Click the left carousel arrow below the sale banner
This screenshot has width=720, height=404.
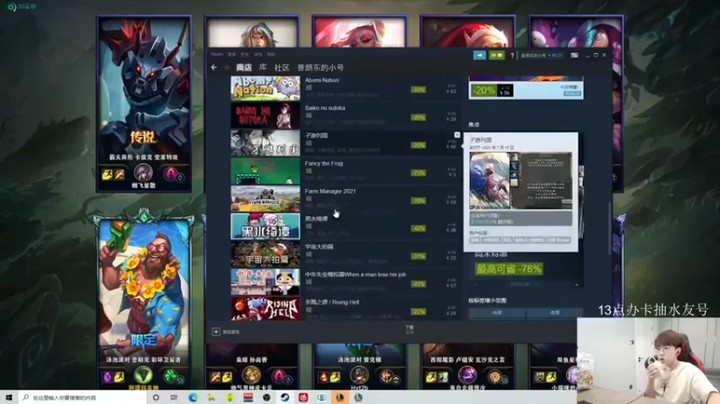click(476, 285)
